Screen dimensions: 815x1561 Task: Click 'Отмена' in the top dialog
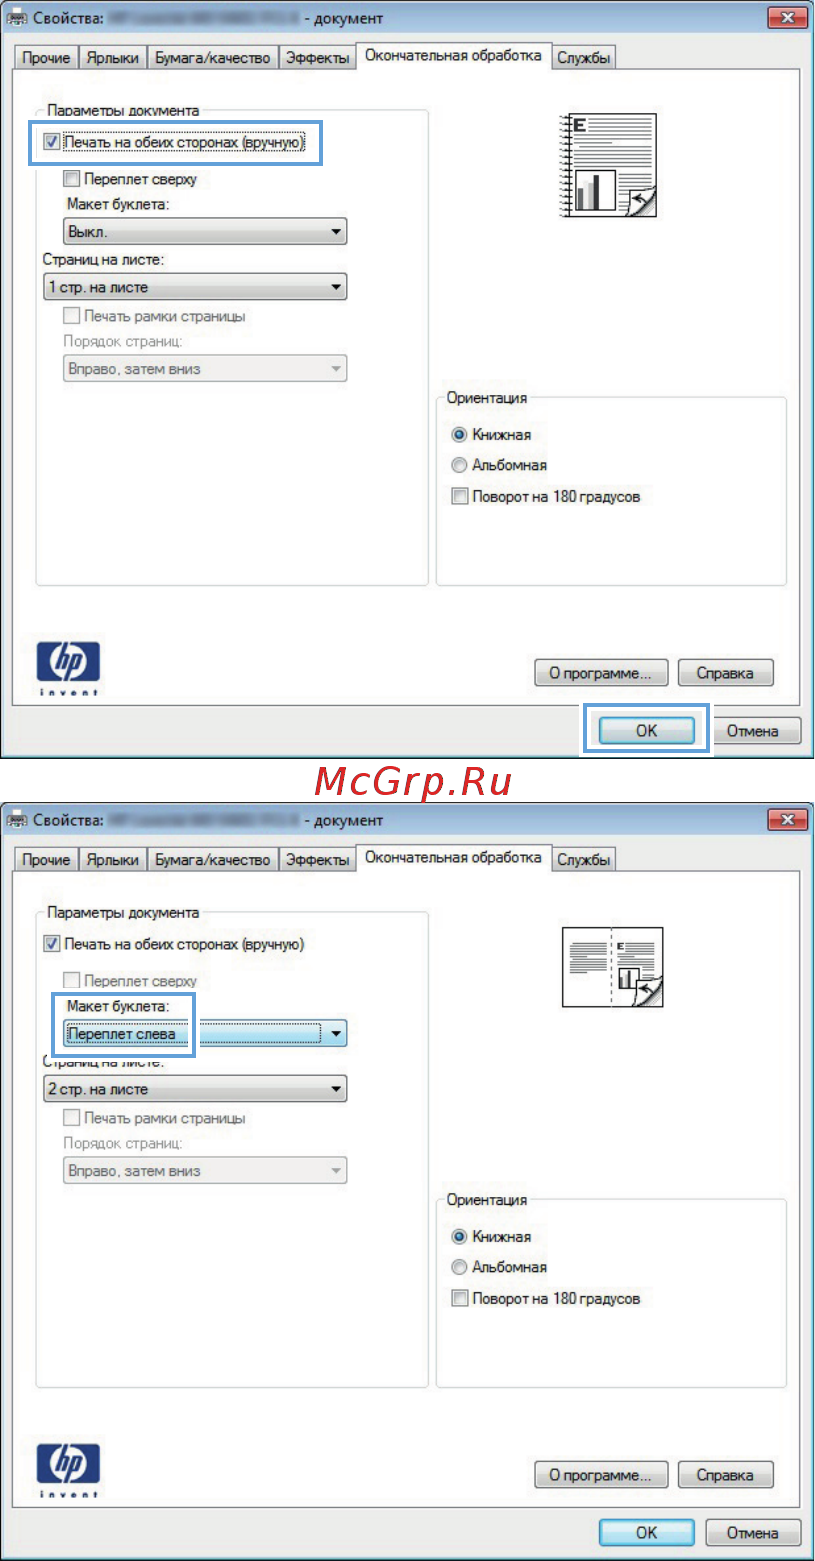[752, 730]
